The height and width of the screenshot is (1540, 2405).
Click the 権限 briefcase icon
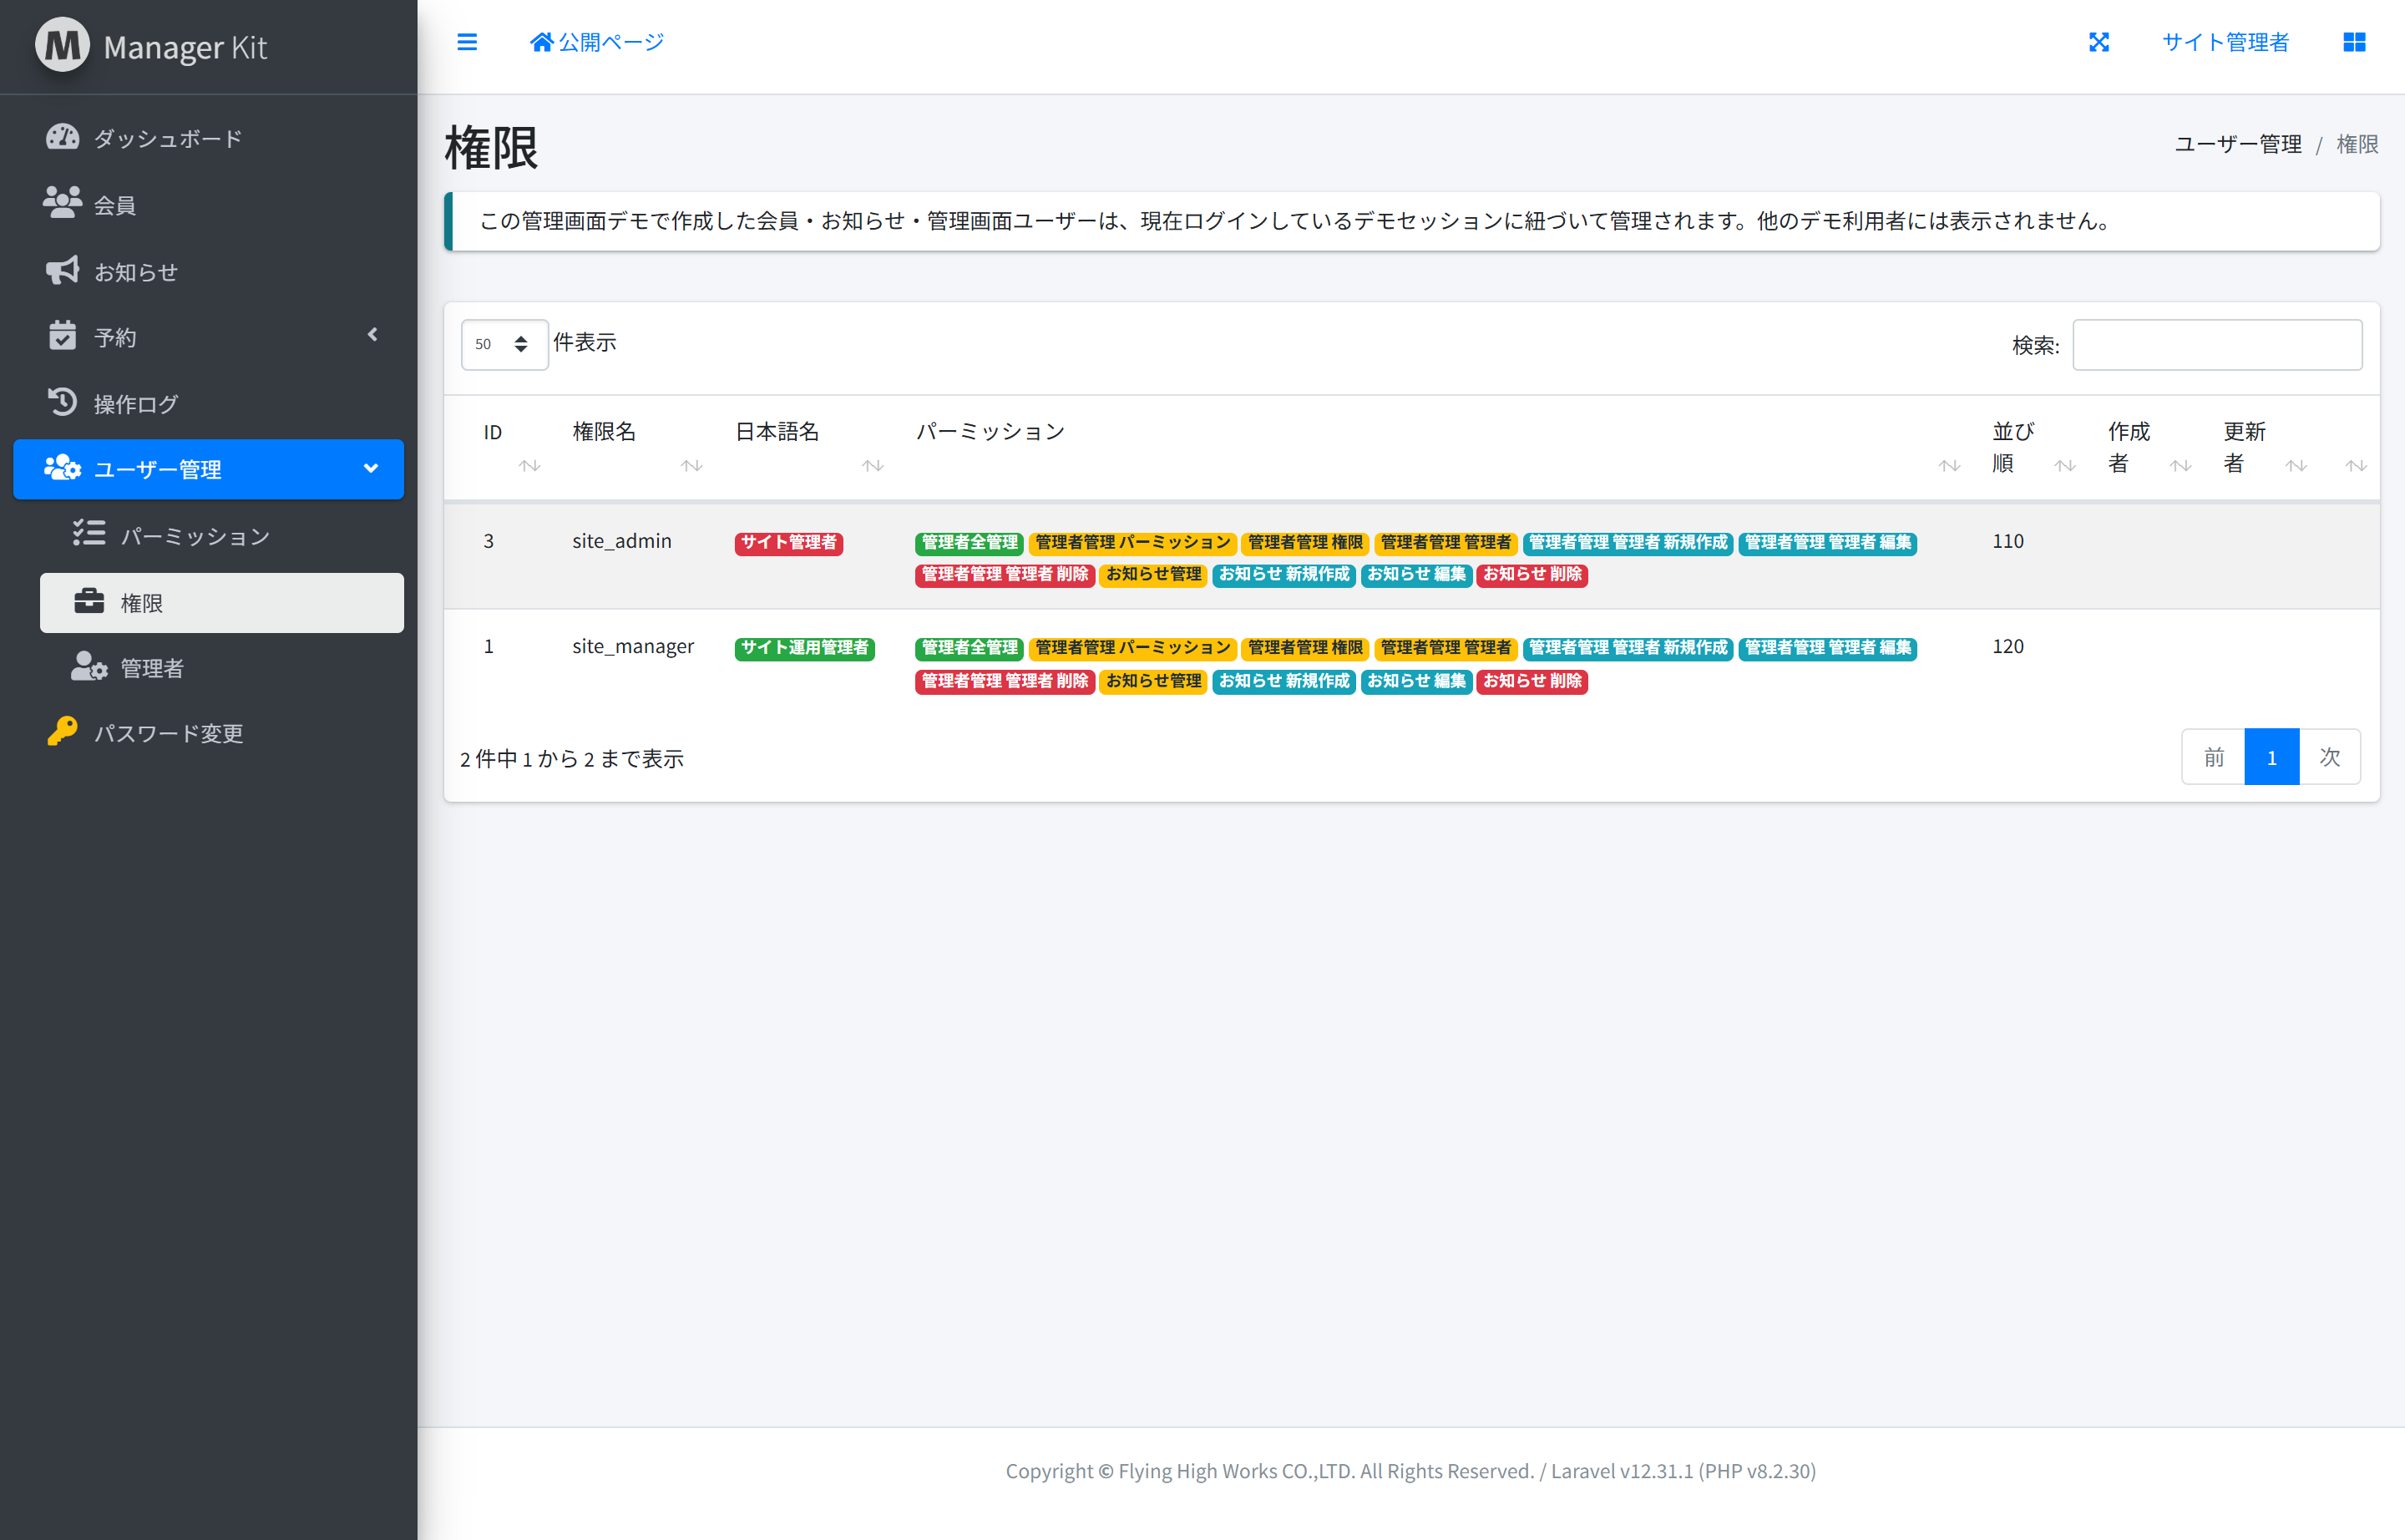(x=89, y=601)
